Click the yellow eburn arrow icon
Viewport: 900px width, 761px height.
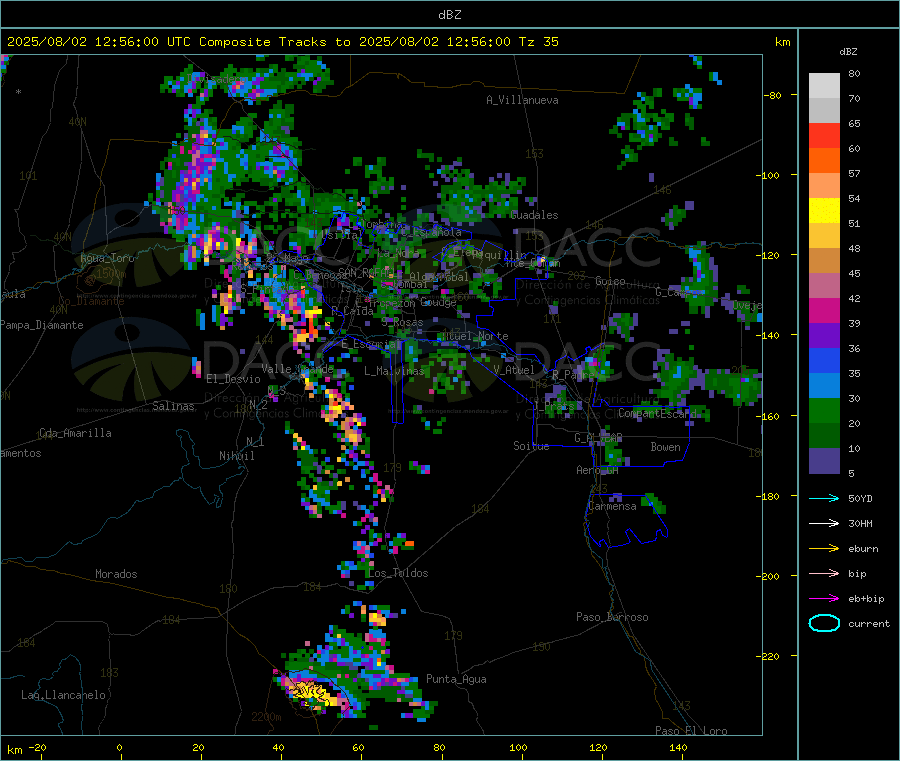824,549
